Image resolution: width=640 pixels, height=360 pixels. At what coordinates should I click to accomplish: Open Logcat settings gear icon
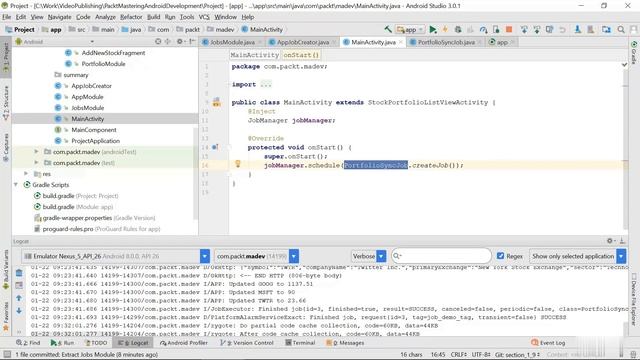[x=609, y=241]
